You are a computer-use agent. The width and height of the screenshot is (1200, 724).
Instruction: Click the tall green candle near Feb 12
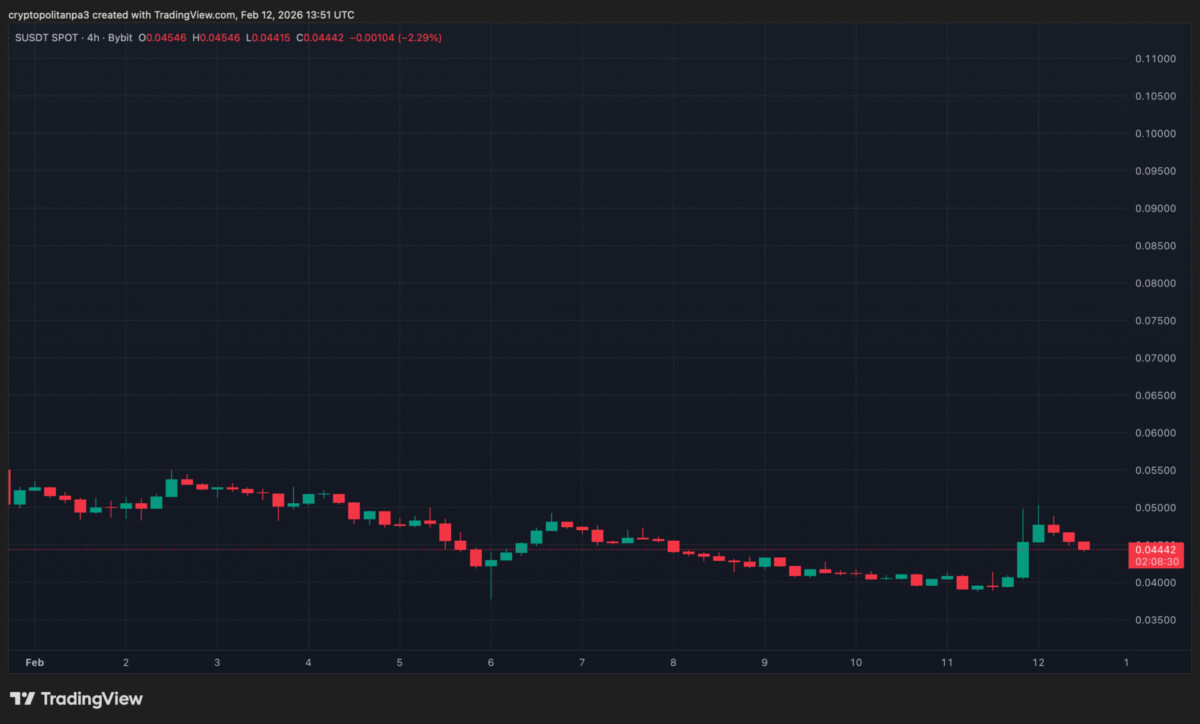1022,560
